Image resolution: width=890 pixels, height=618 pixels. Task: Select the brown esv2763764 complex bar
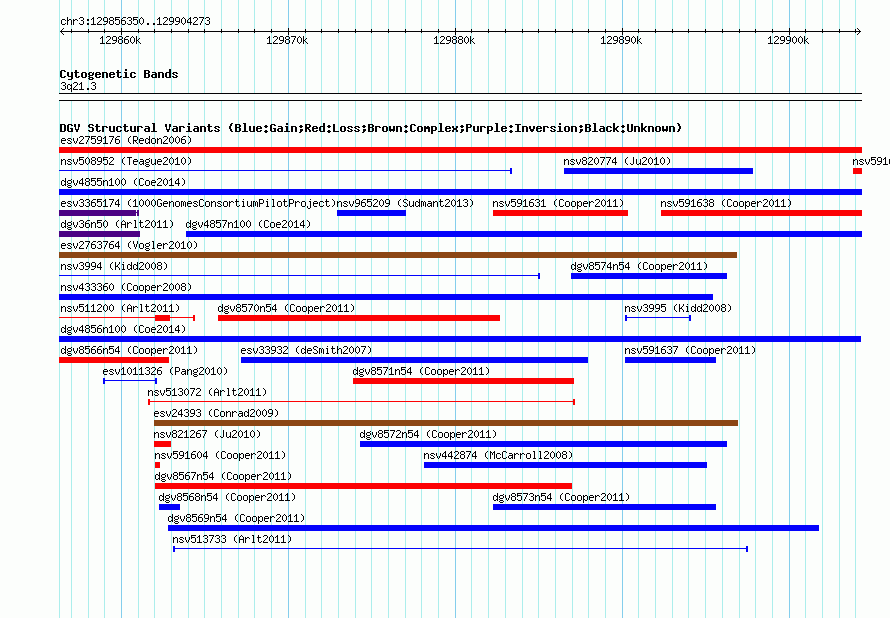point(398,255)
